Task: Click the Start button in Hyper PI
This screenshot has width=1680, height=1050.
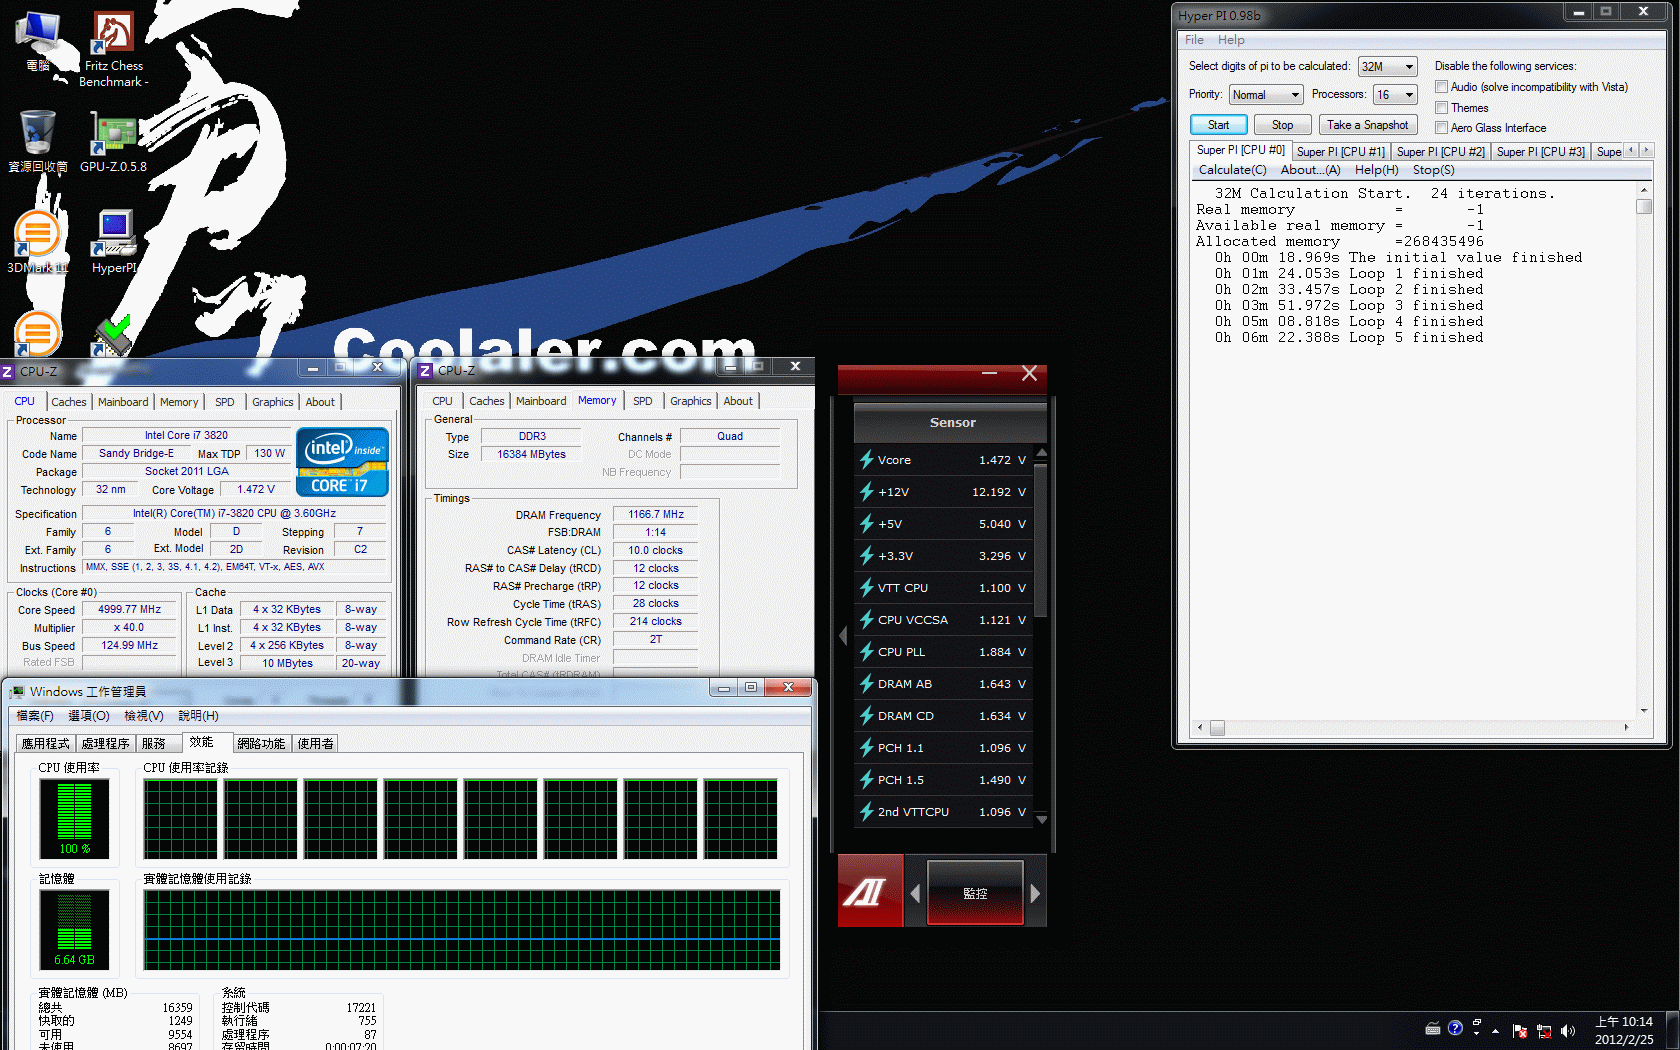Action: [1218, 125]
